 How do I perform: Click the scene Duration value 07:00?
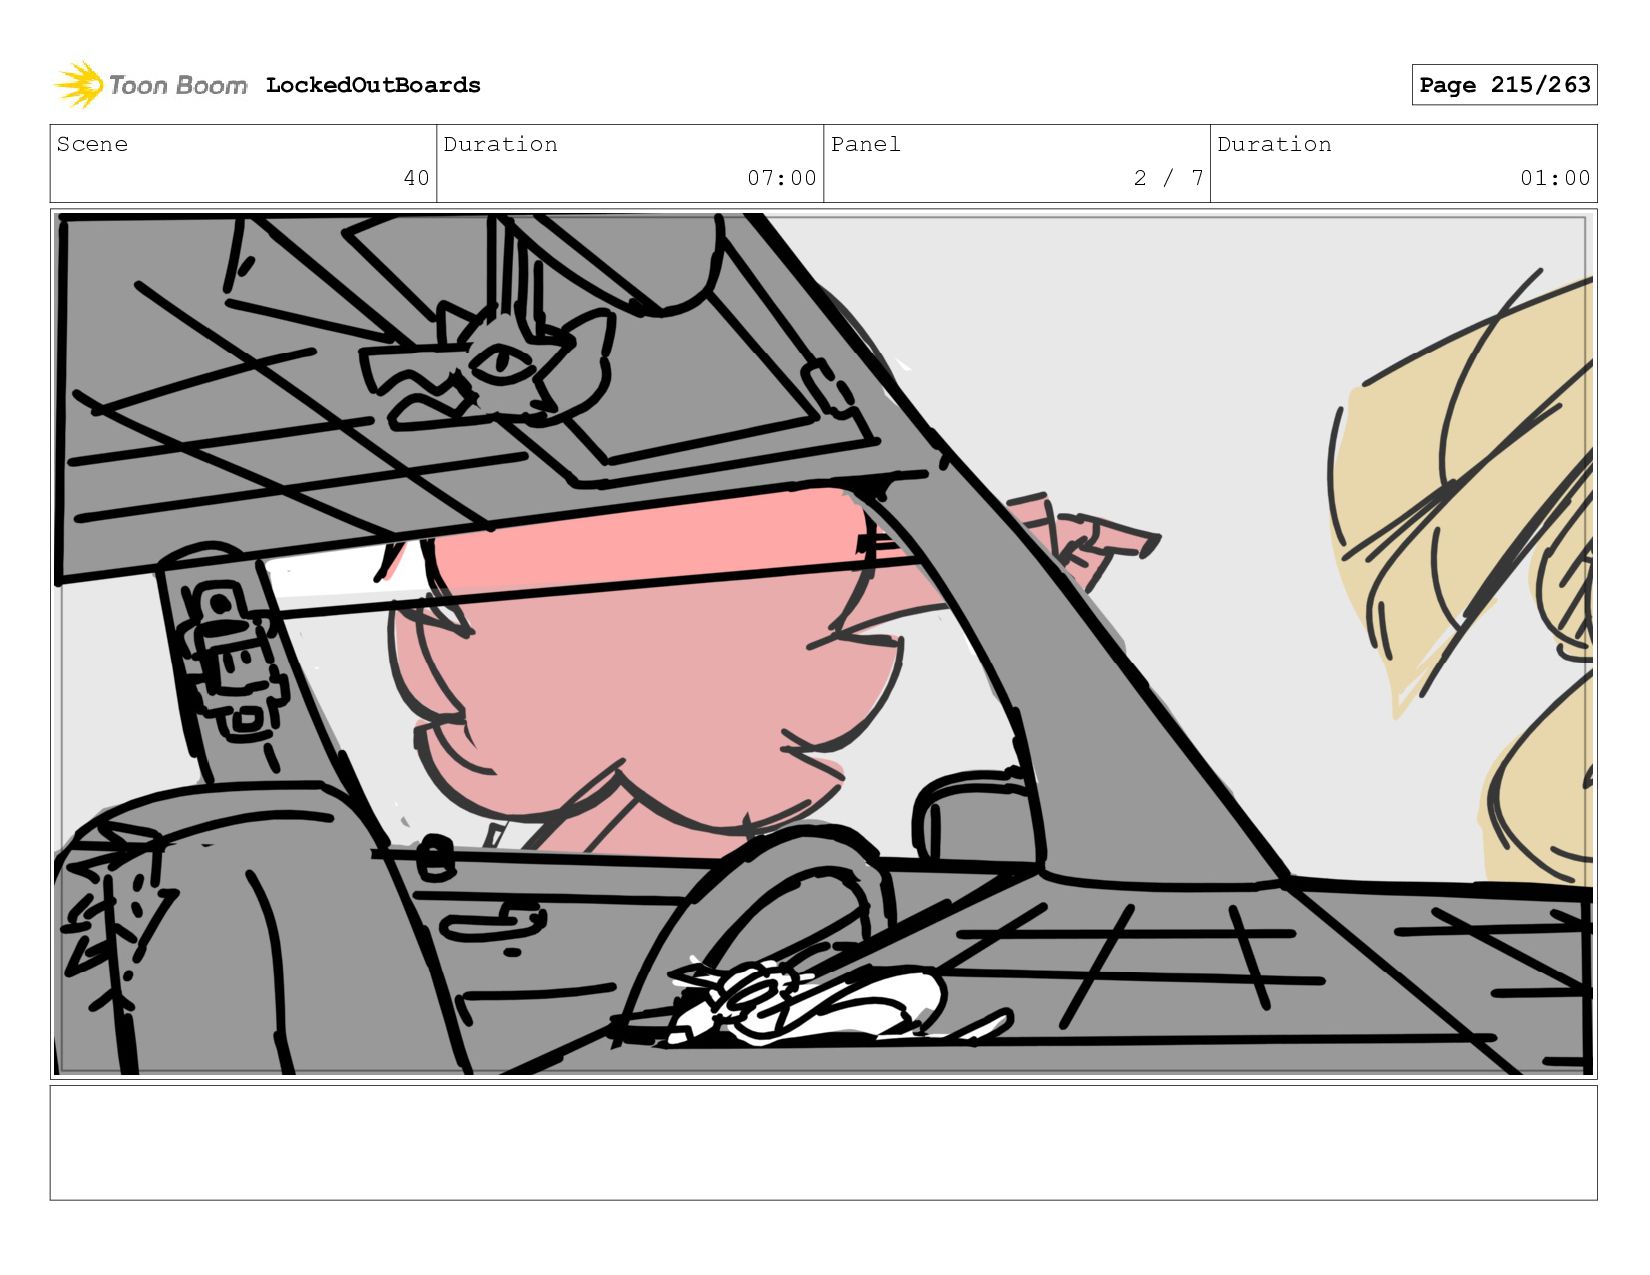pyautogui.click(x=782, y=178)
